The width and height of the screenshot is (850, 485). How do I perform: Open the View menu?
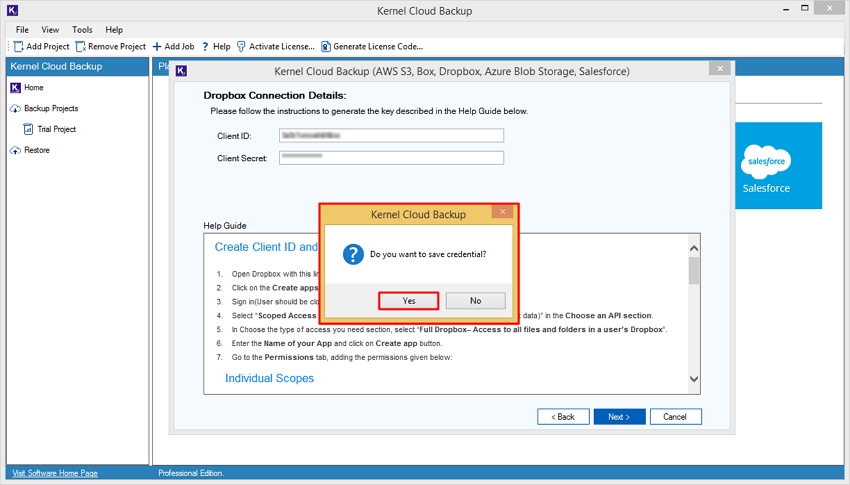(50, 30)
